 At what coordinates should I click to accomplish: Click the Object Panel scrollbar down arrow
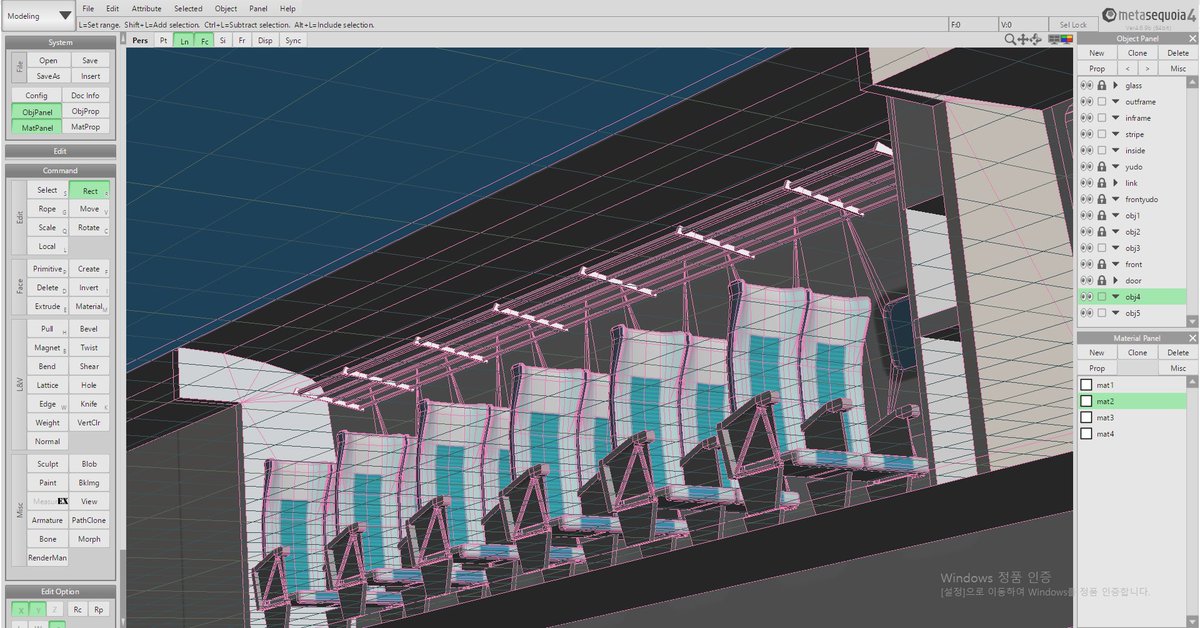(x=1192, y=321)
